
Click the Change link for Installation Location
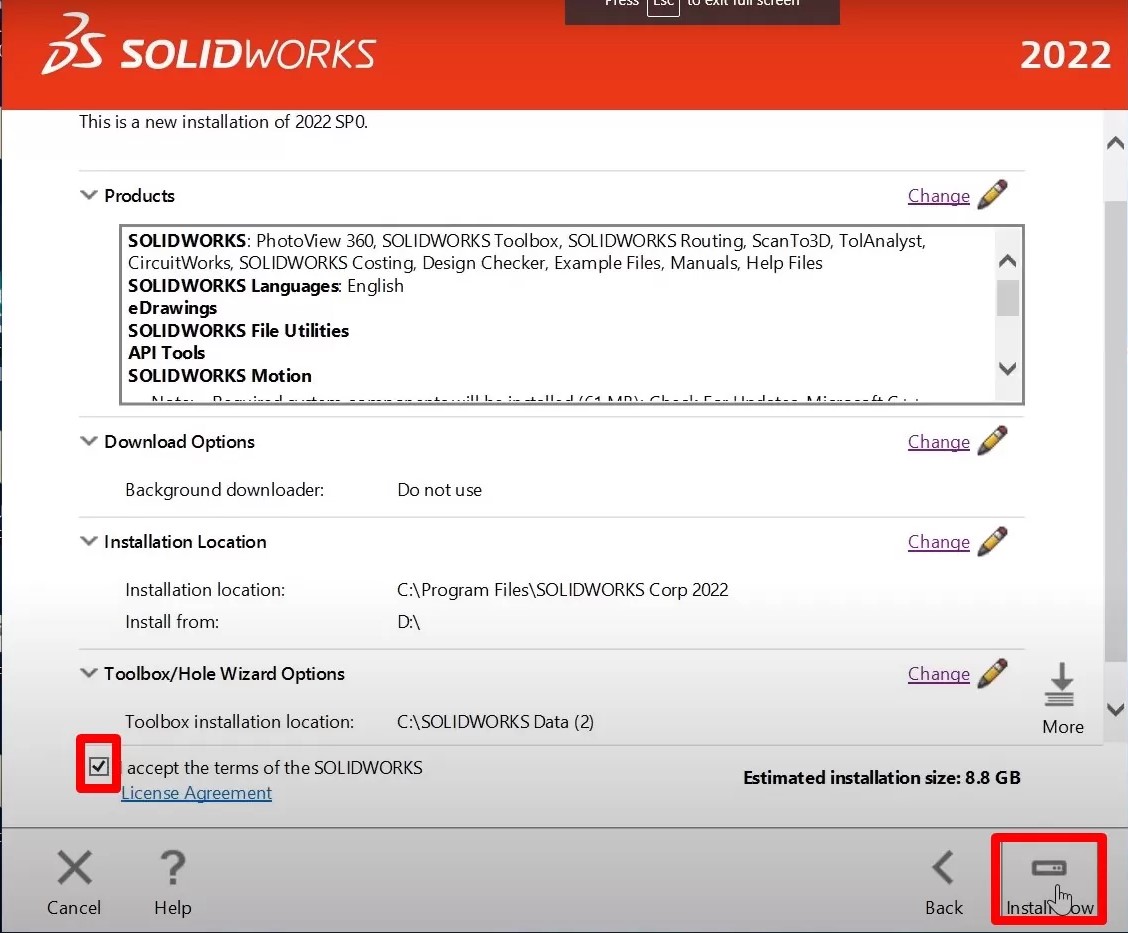(x=939, y=542)
